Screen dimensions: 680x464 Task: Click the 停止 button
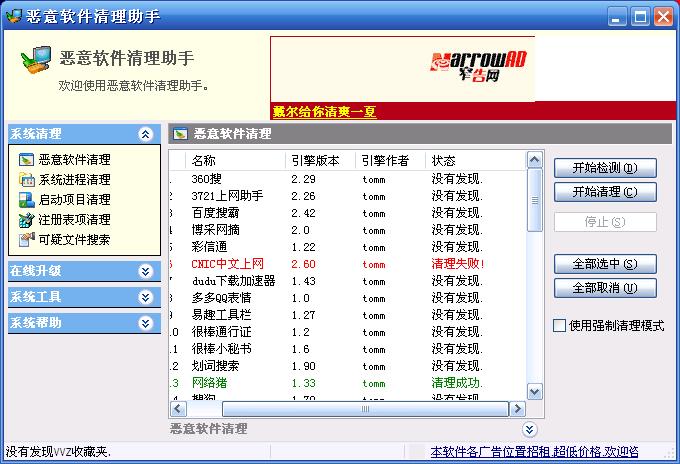pos(605,222)
